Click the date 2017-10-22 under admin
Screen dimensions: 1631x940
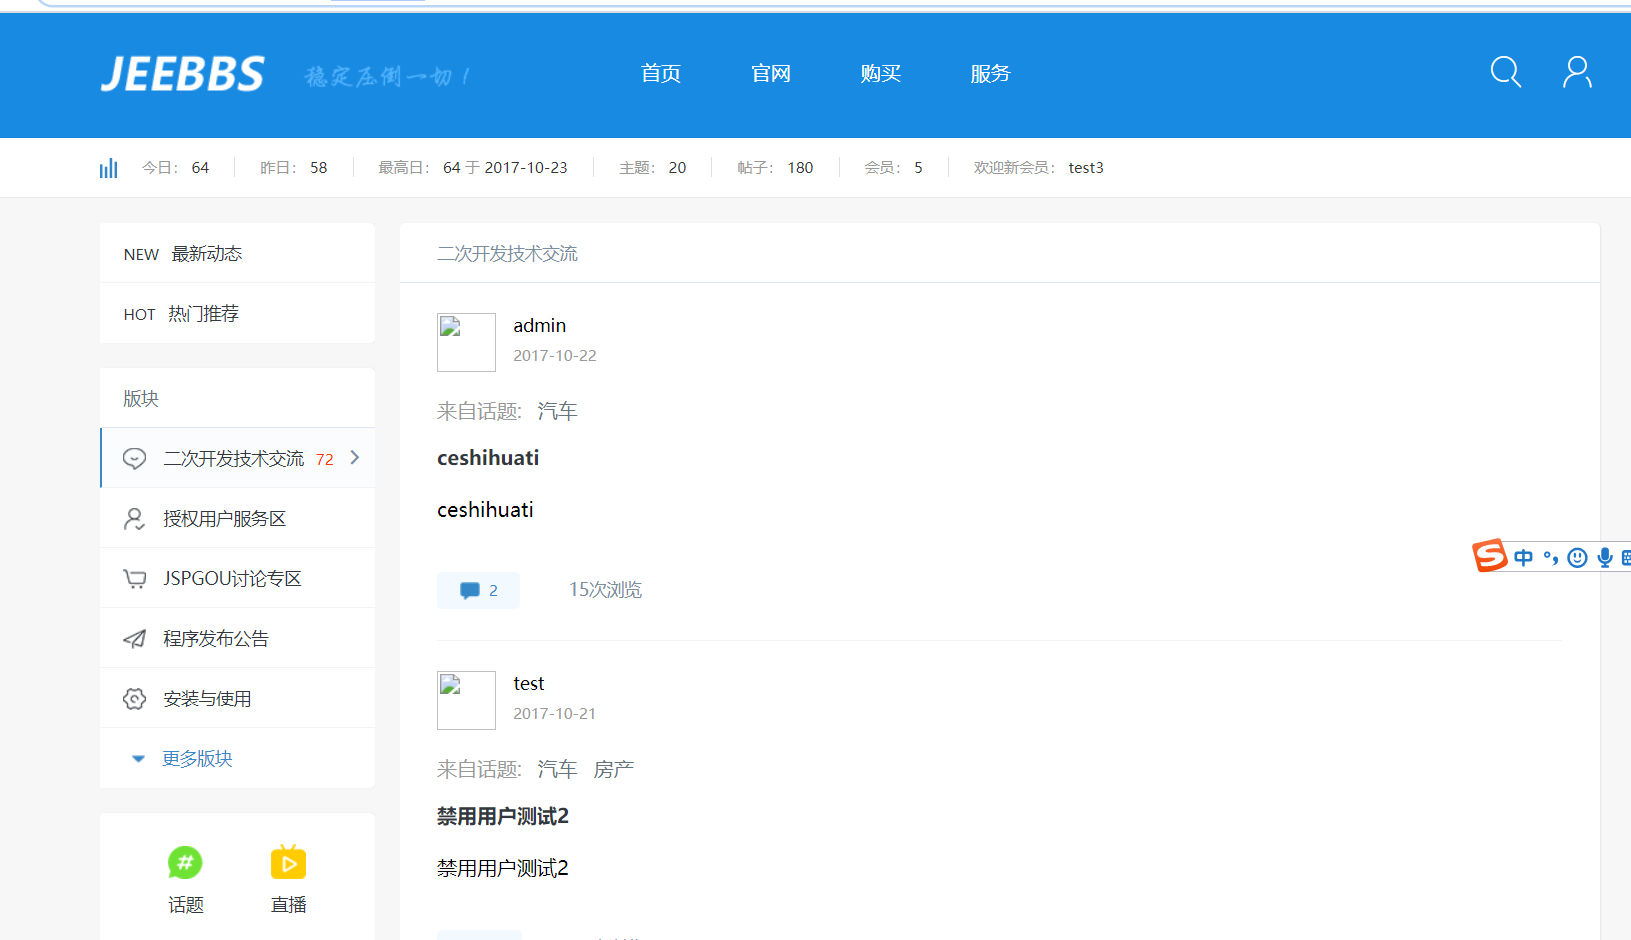point(555,356)
